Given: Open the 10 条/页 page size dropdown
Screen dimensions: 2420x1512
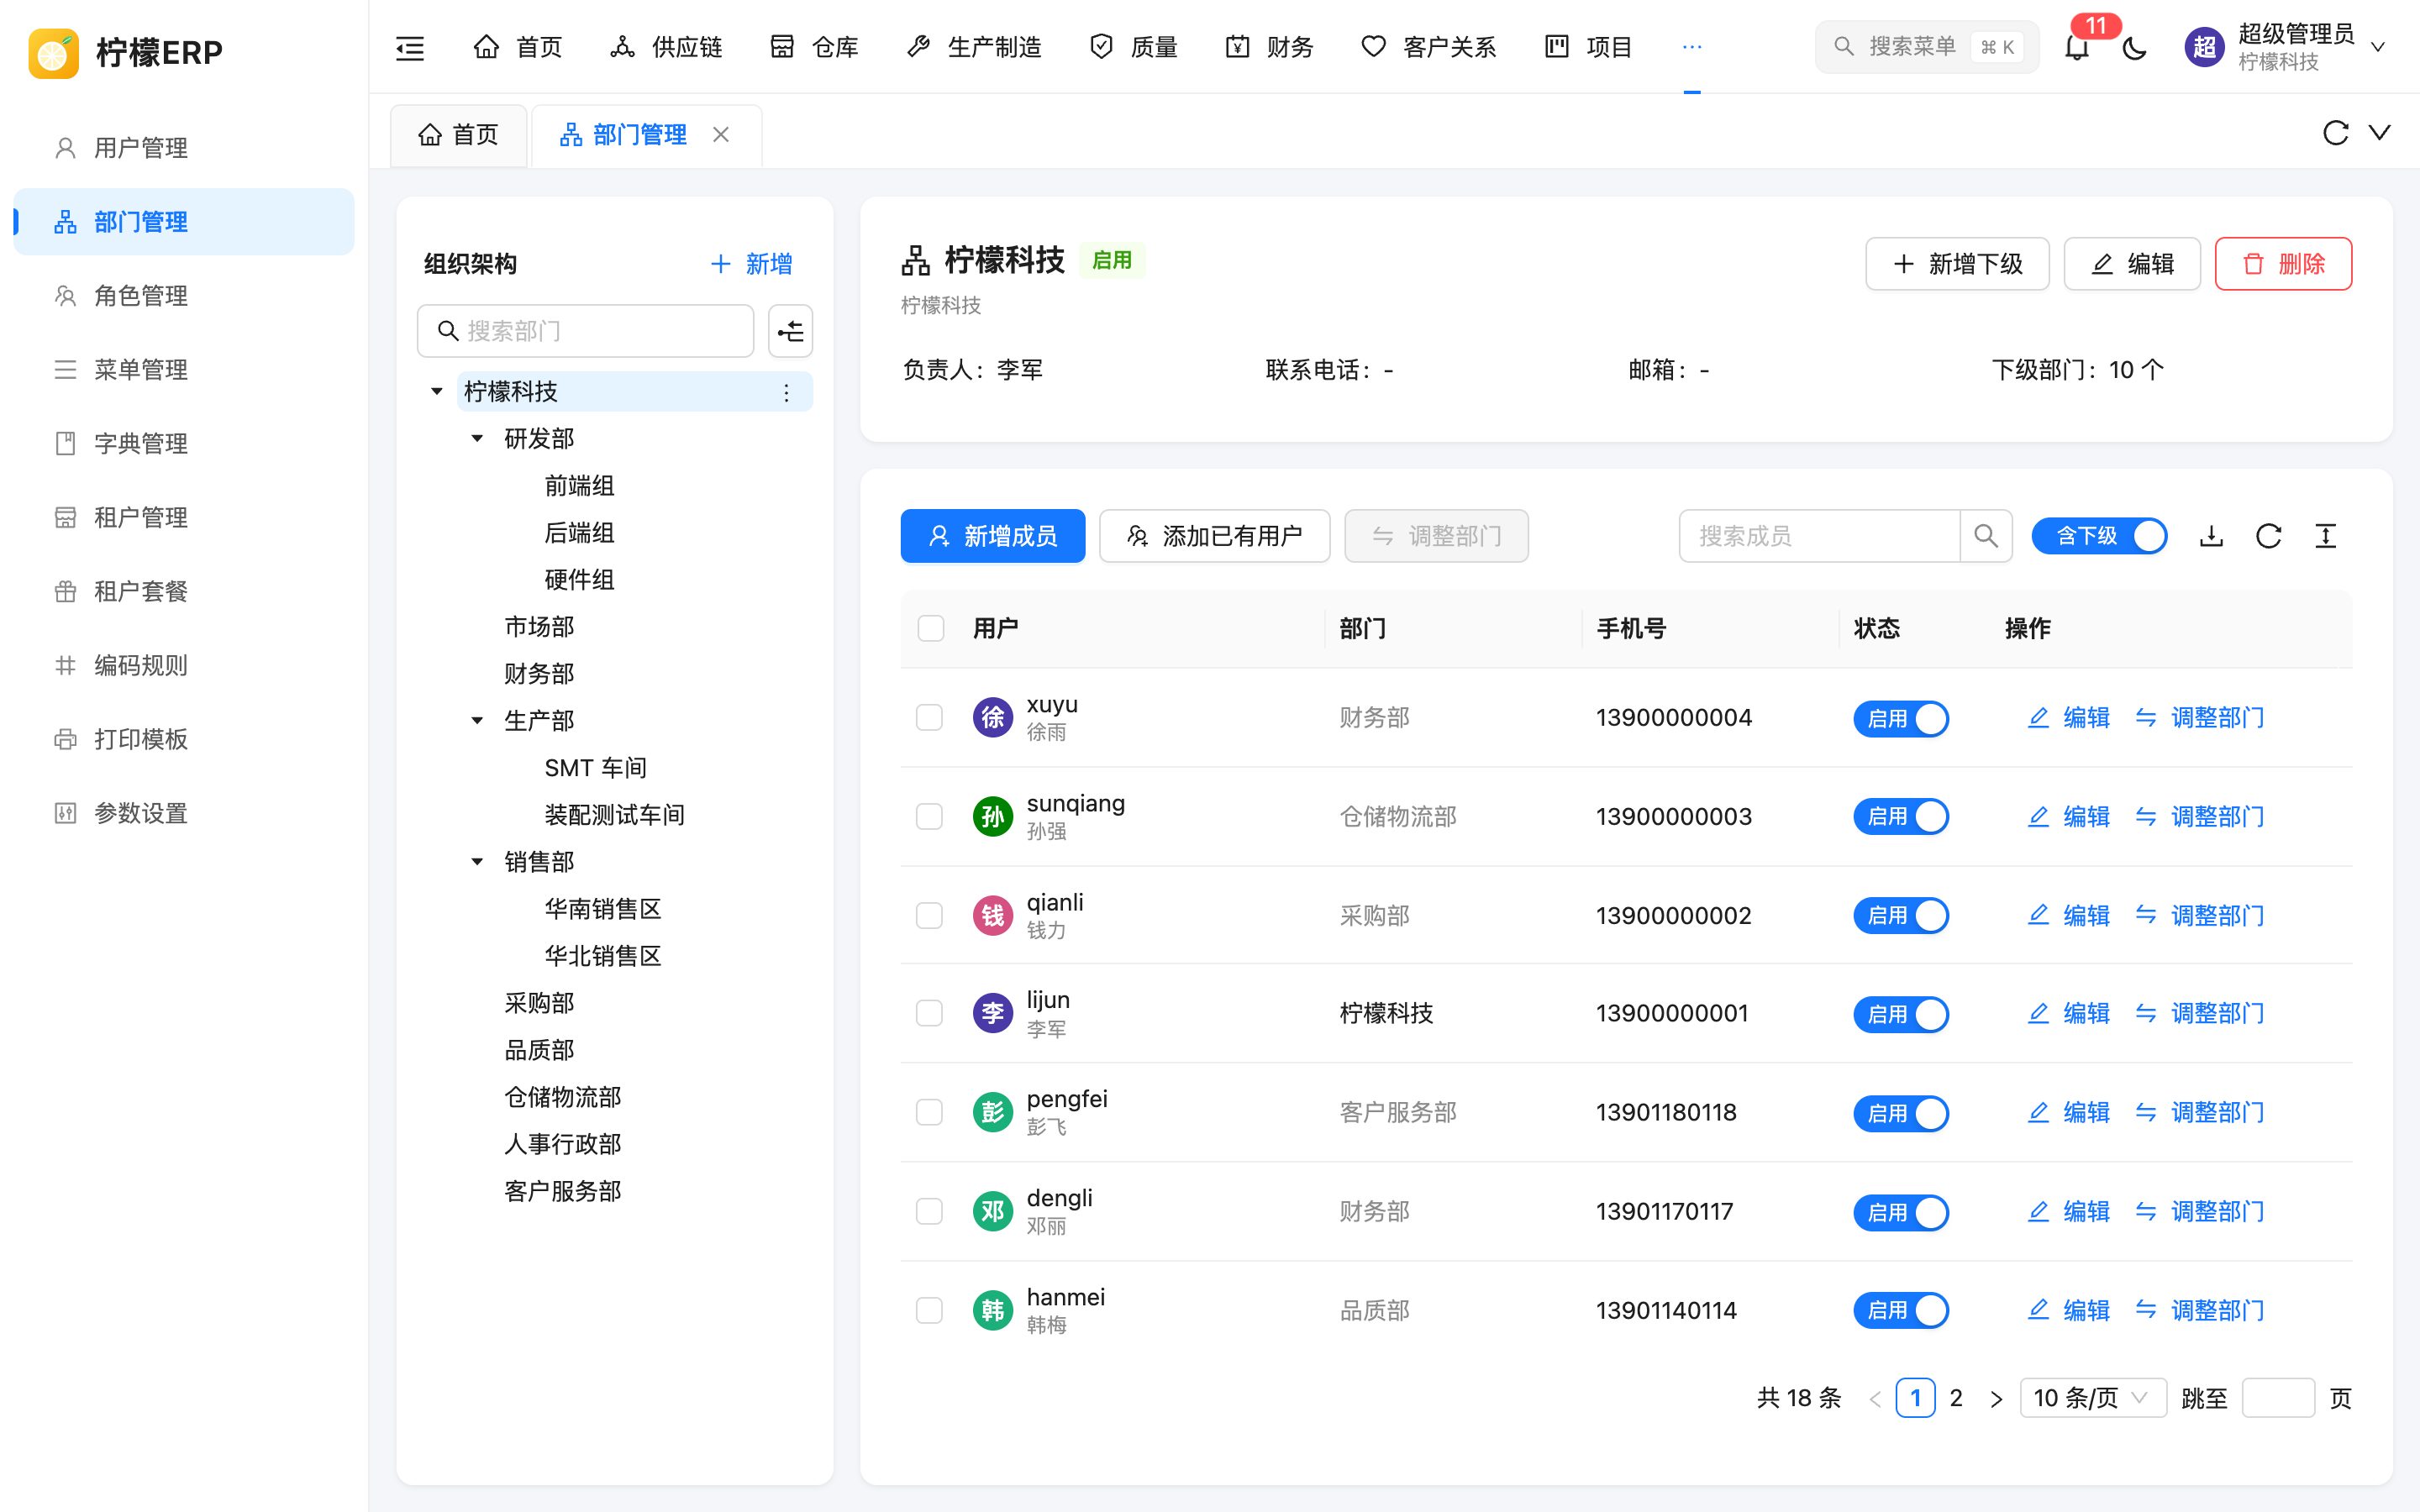Looking at the screenshot, I should click(2093, 1398).
